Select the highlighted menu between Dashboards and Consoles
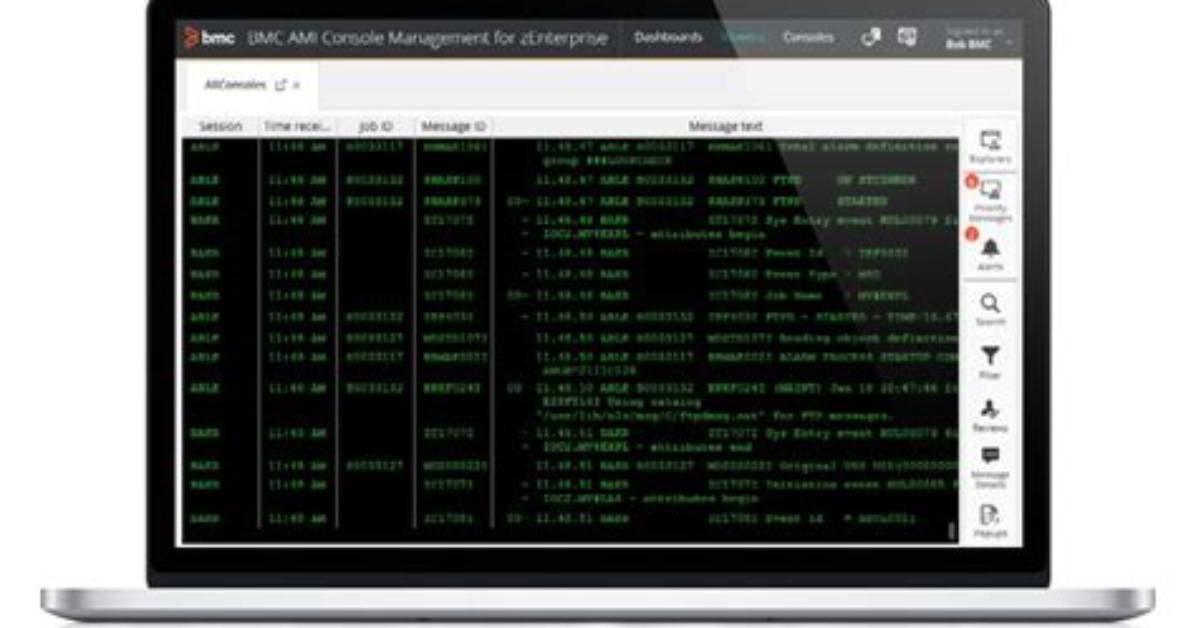The image size is (1196, 628). [x=742, y=37]
